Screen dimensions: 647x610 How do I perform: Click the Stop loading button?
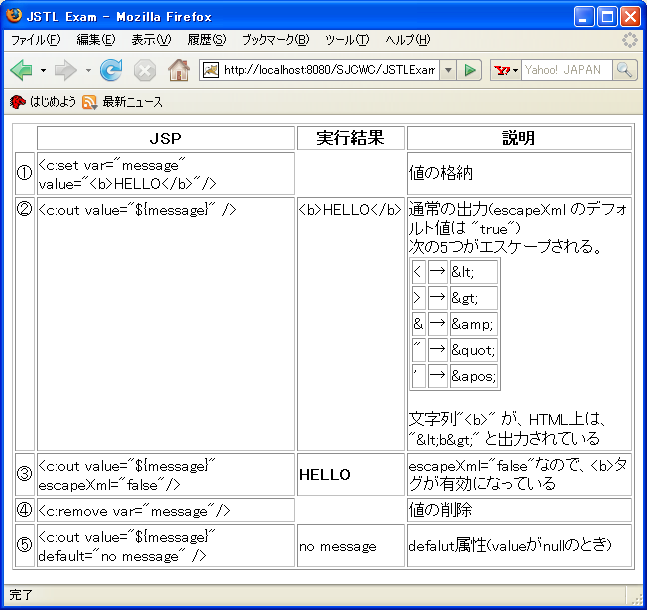145,70
